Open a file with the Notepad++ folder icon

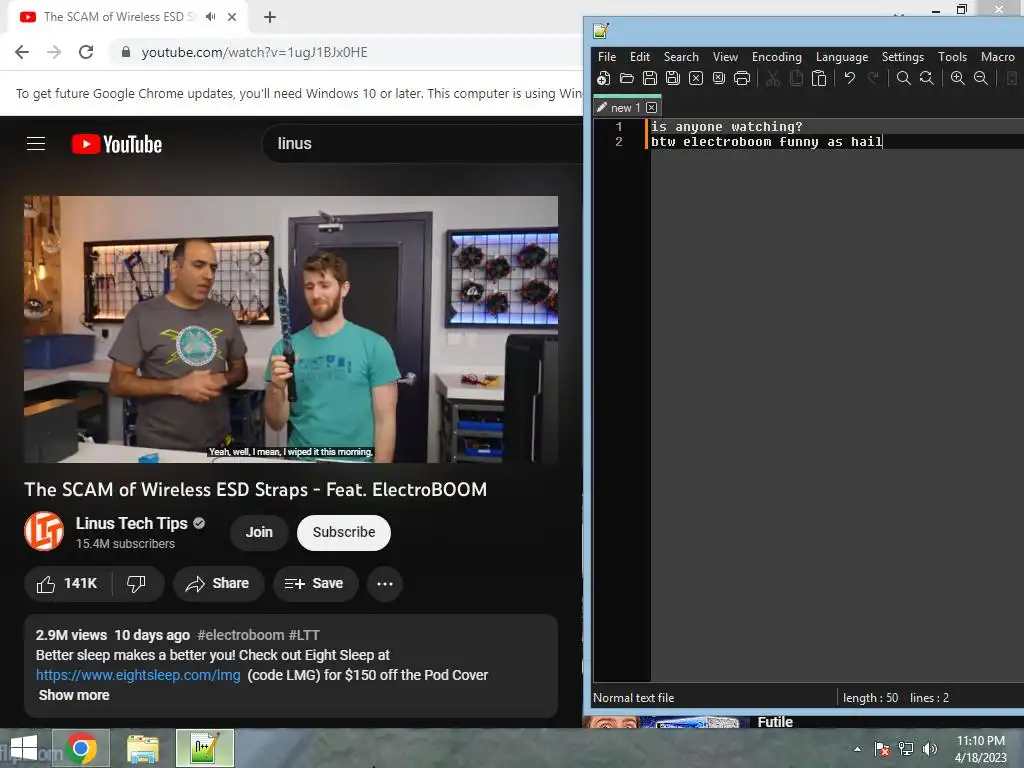[626, 78]
